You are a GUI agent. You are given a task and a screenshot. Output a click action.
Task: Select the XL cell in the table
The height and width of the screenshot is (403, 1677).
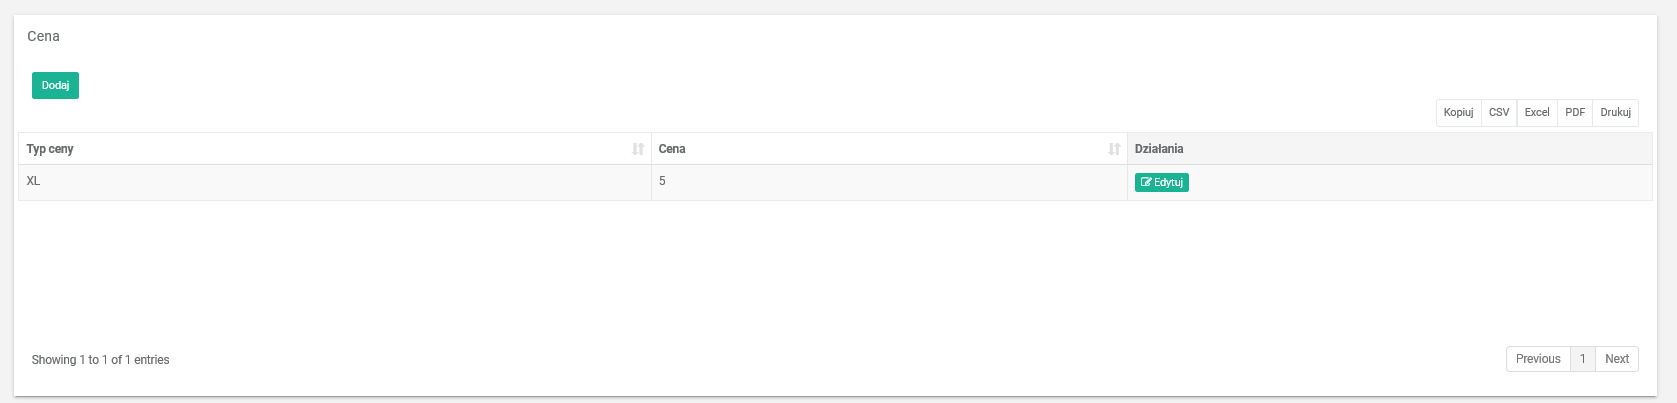tap(34, 181)
